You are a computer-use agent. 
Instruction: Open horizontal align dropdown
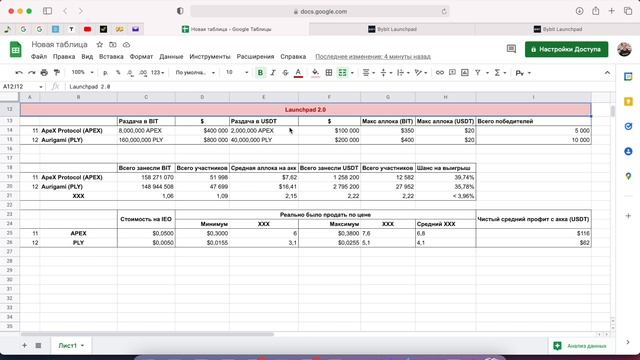(x=369, y=73)
